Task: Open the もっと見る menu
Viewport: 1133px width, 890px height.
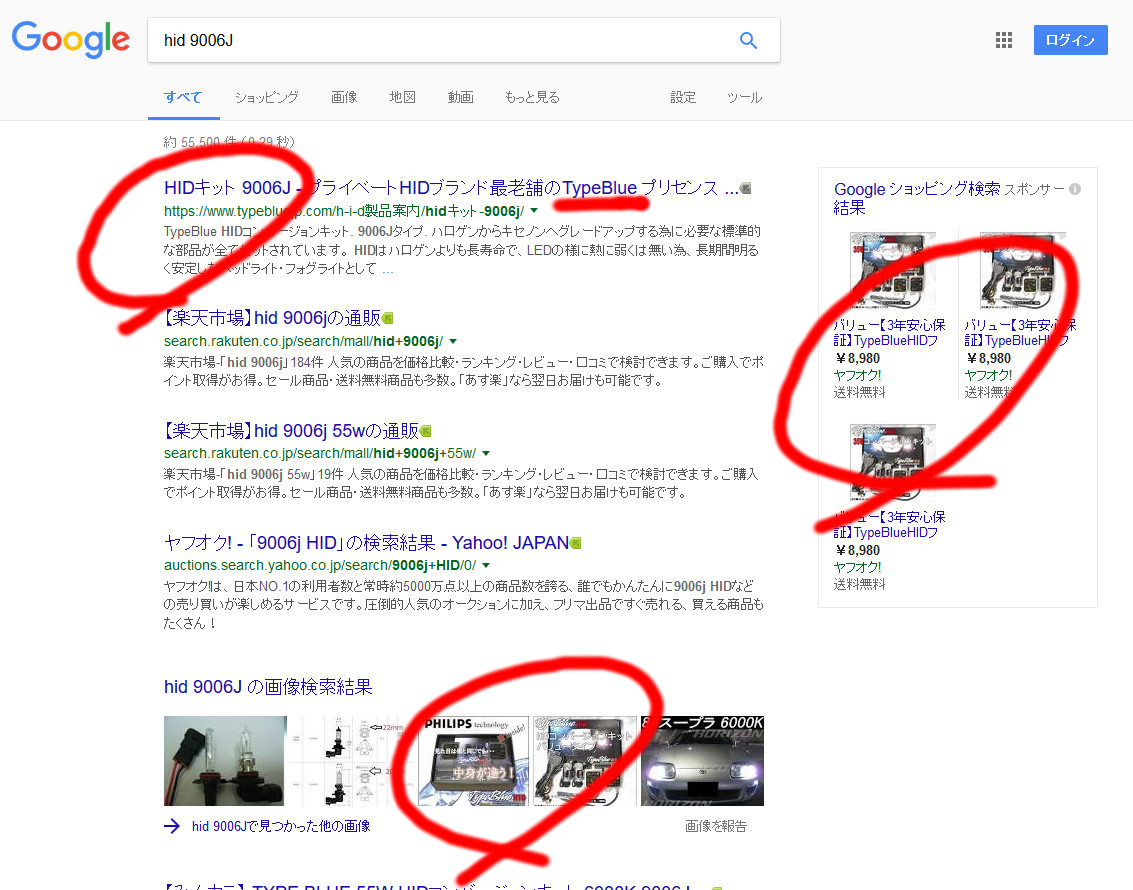Action: pyautogui.click(x=532, y=97)
